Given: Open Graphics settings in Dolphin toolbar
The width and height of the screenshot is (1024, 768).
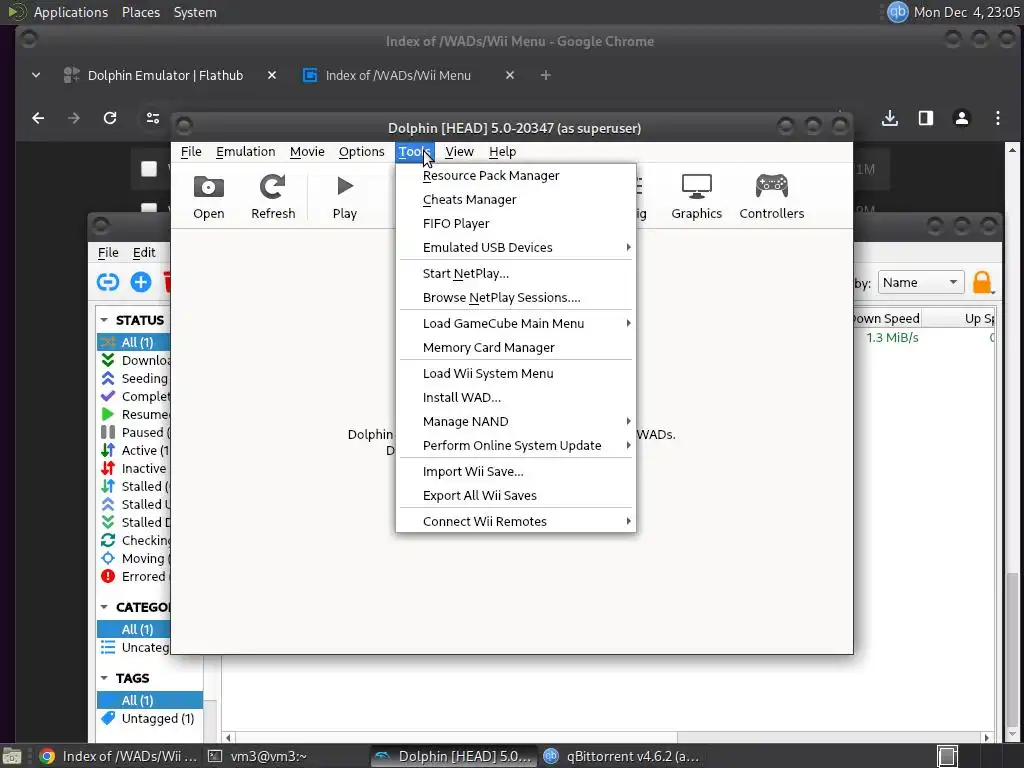Looking at the screenshot, I should [x=696, y=197].
